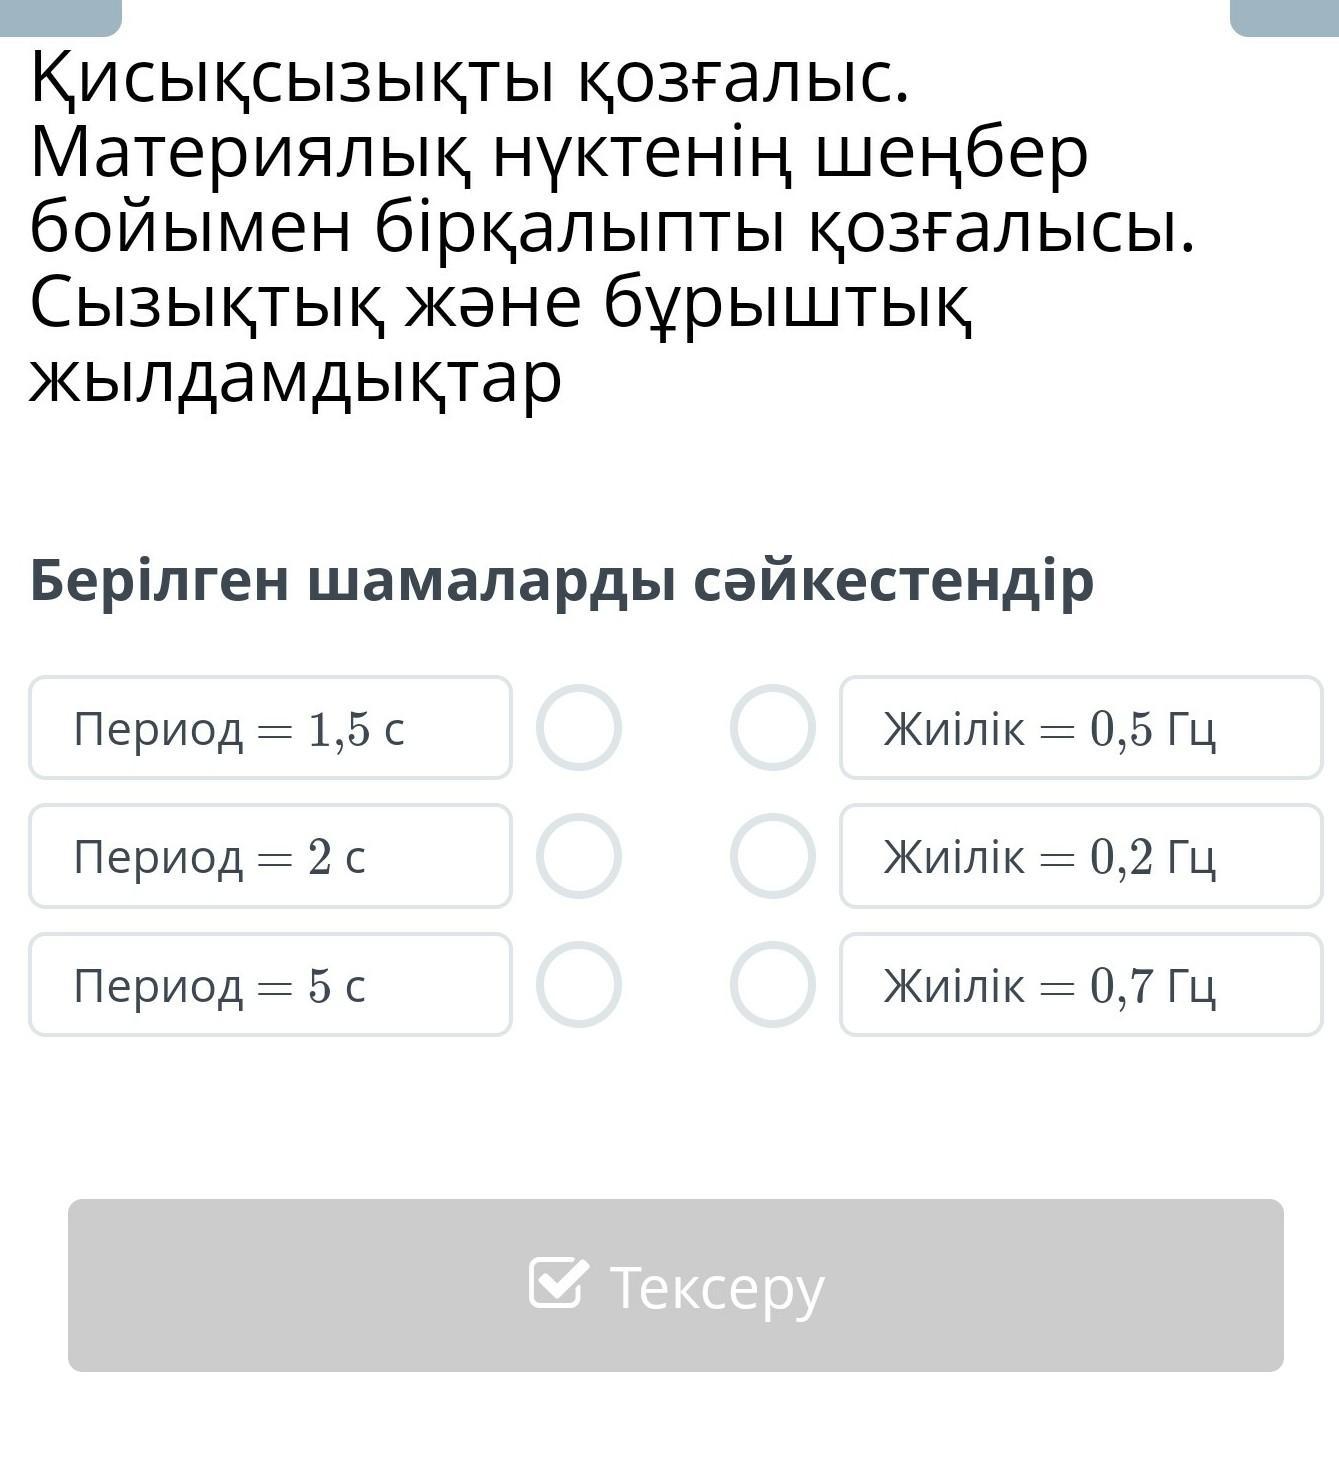Click the Период = 2 с box

pos(270,856)
